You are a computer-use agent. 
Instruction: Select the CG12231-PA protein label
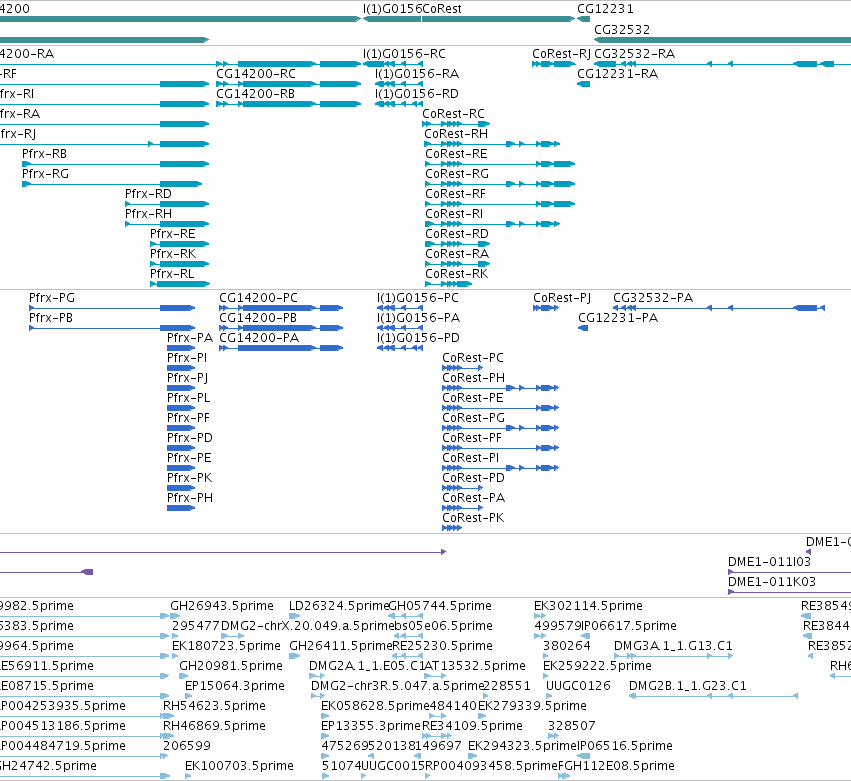[x=618, y=318]
